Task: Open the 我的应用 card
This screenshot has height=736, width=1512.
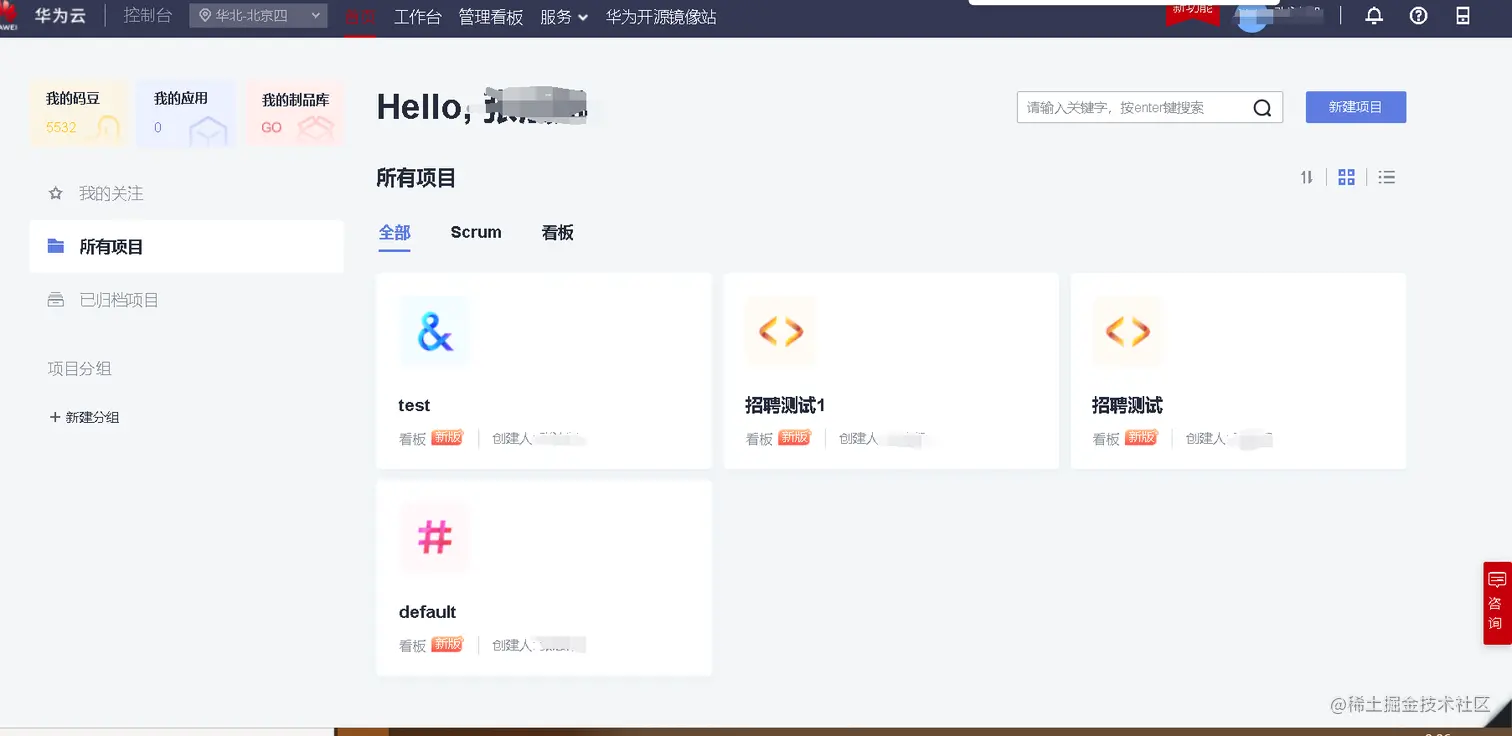Action: (x=186, y=114)
